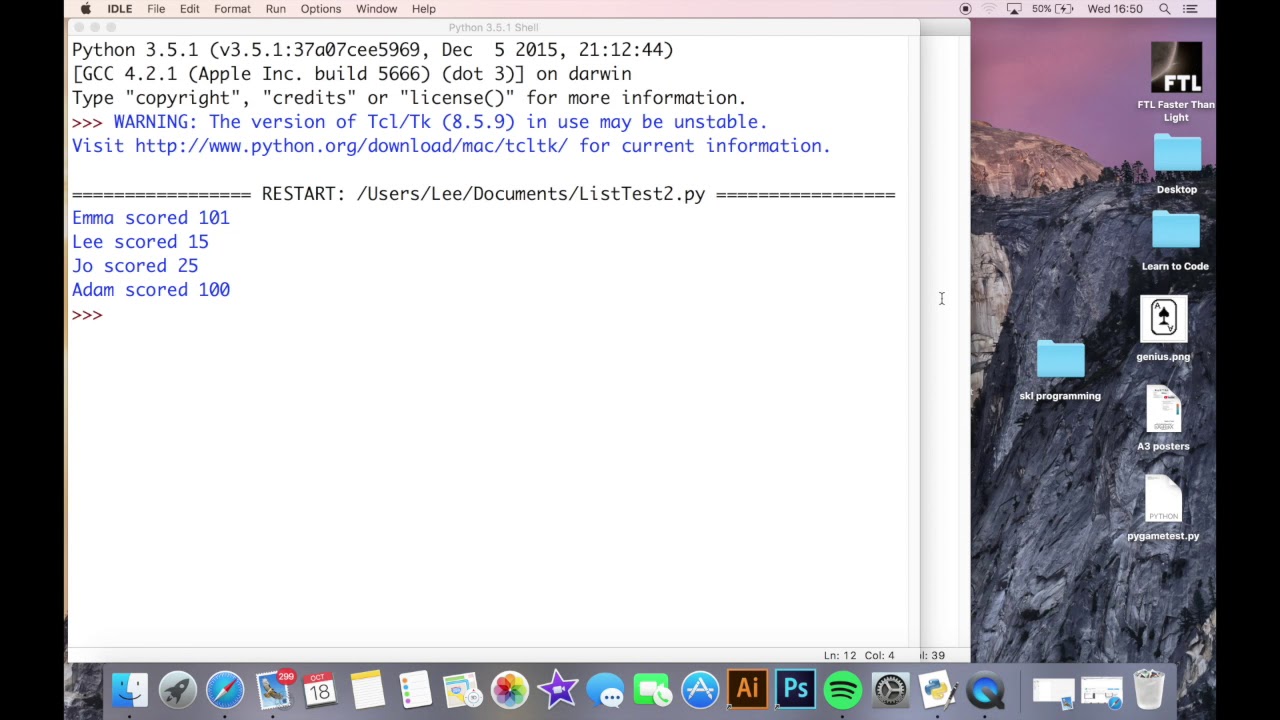Open App Store from the Dock

tap(700, 690)
